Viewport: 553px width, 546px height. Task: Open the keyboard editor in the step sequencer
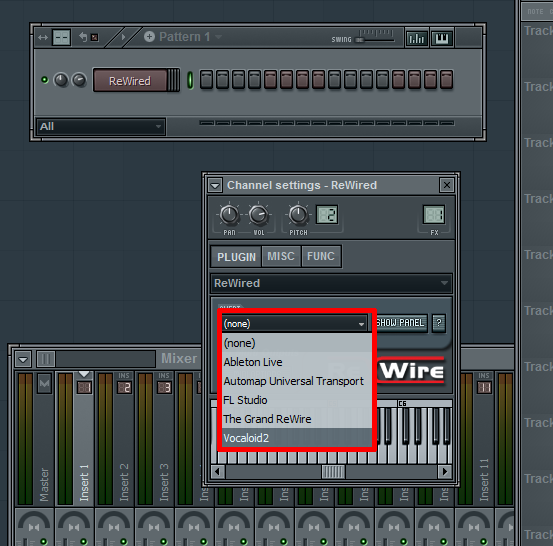click(442, 37)
